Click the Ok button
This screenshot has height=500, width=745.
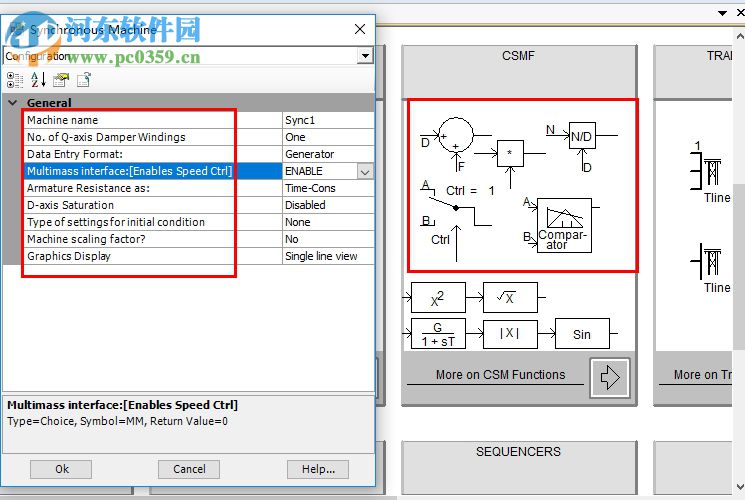tap(61, 469)
